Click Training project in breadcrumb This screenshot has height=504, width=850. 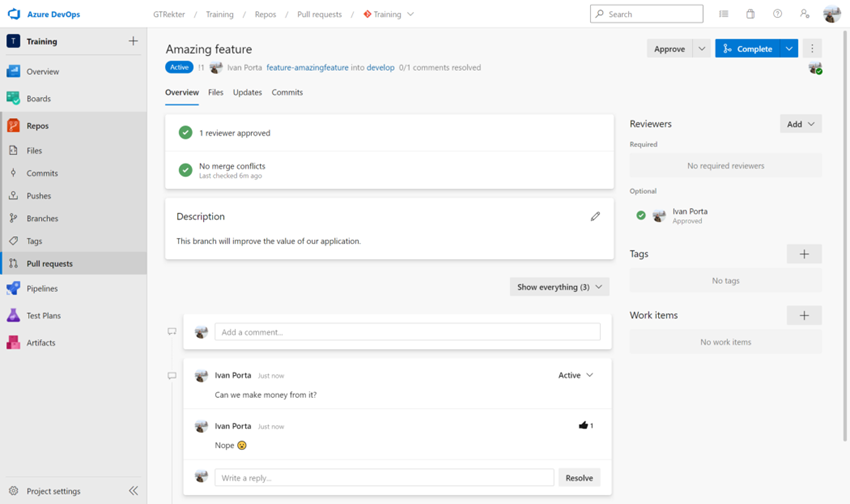click(x=220, y=14)
